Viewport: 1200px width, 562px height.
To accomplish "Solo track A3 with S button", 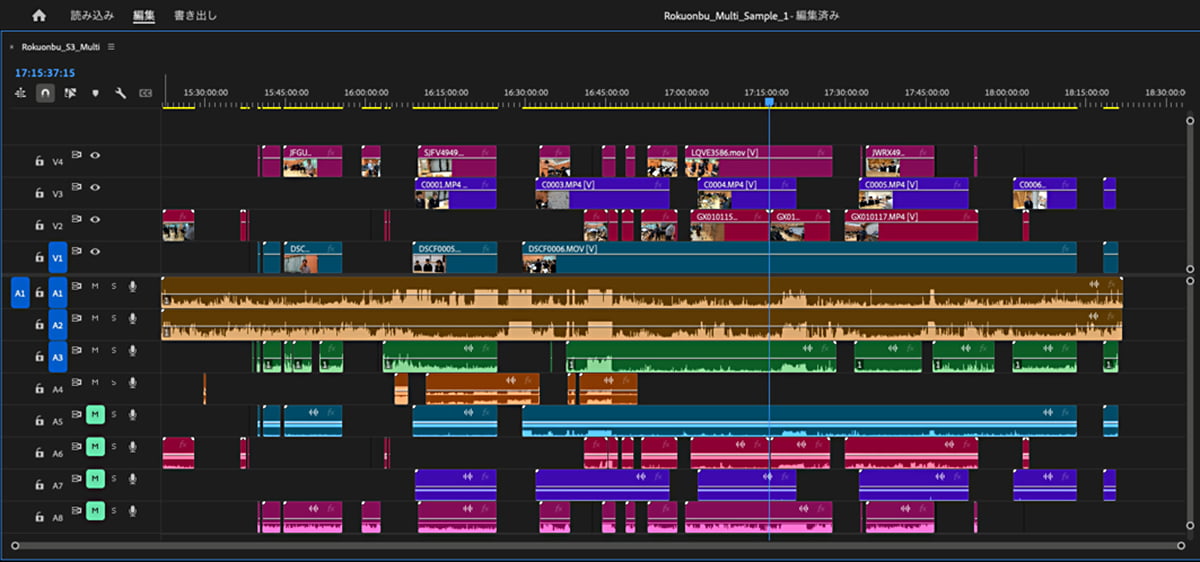I will pyautogui.click(x=113, y=350).
